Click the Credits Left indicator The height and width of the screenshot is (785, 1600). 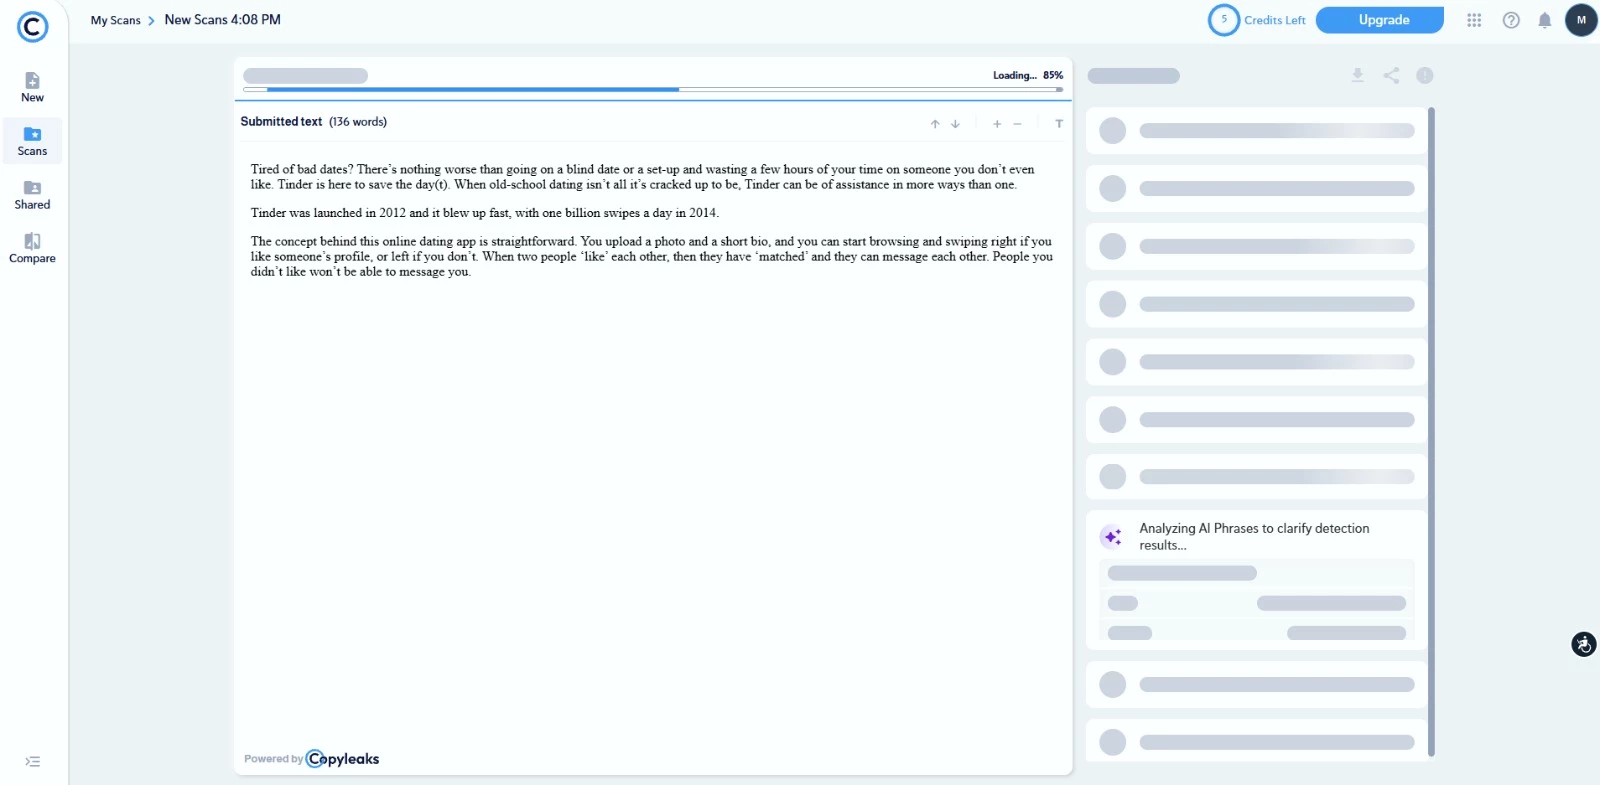coord(1258,20)
